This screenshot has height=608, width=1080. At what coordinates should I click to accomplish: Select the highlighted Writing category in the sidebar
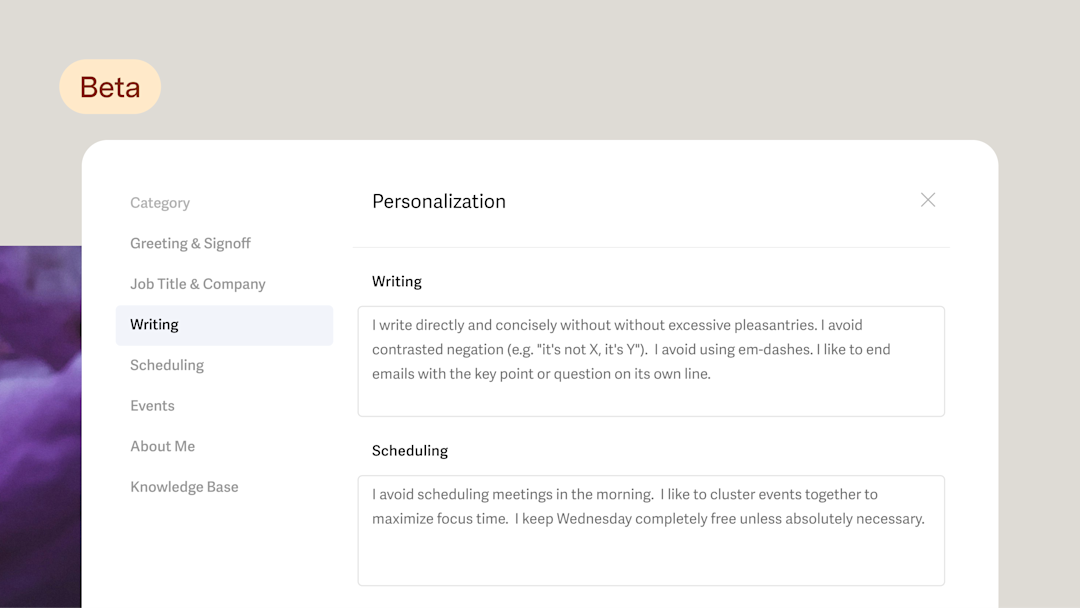(x=225, y=325)
